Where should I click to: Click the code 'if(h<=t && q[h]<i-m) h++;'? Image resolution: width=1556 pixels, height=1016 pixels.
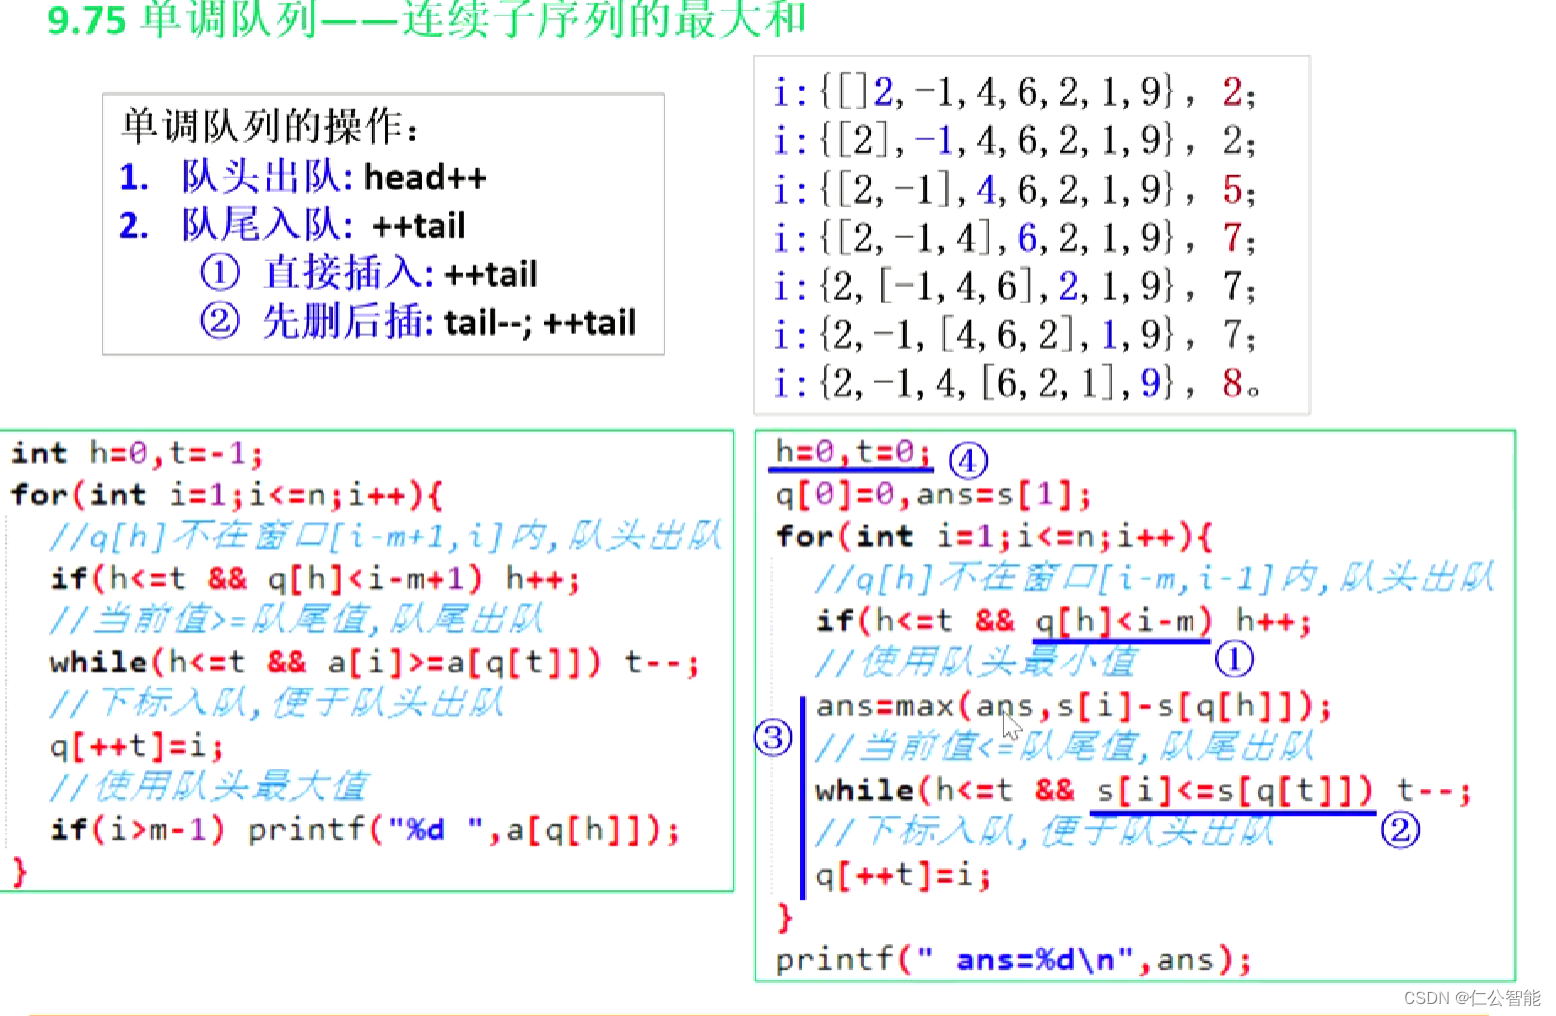pos(1063,620)
